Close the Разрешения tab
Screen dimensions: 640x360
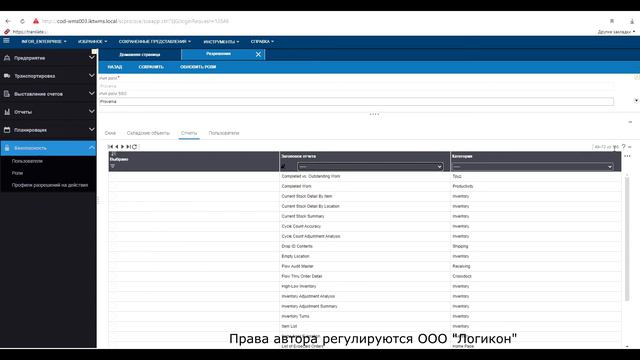258,54
